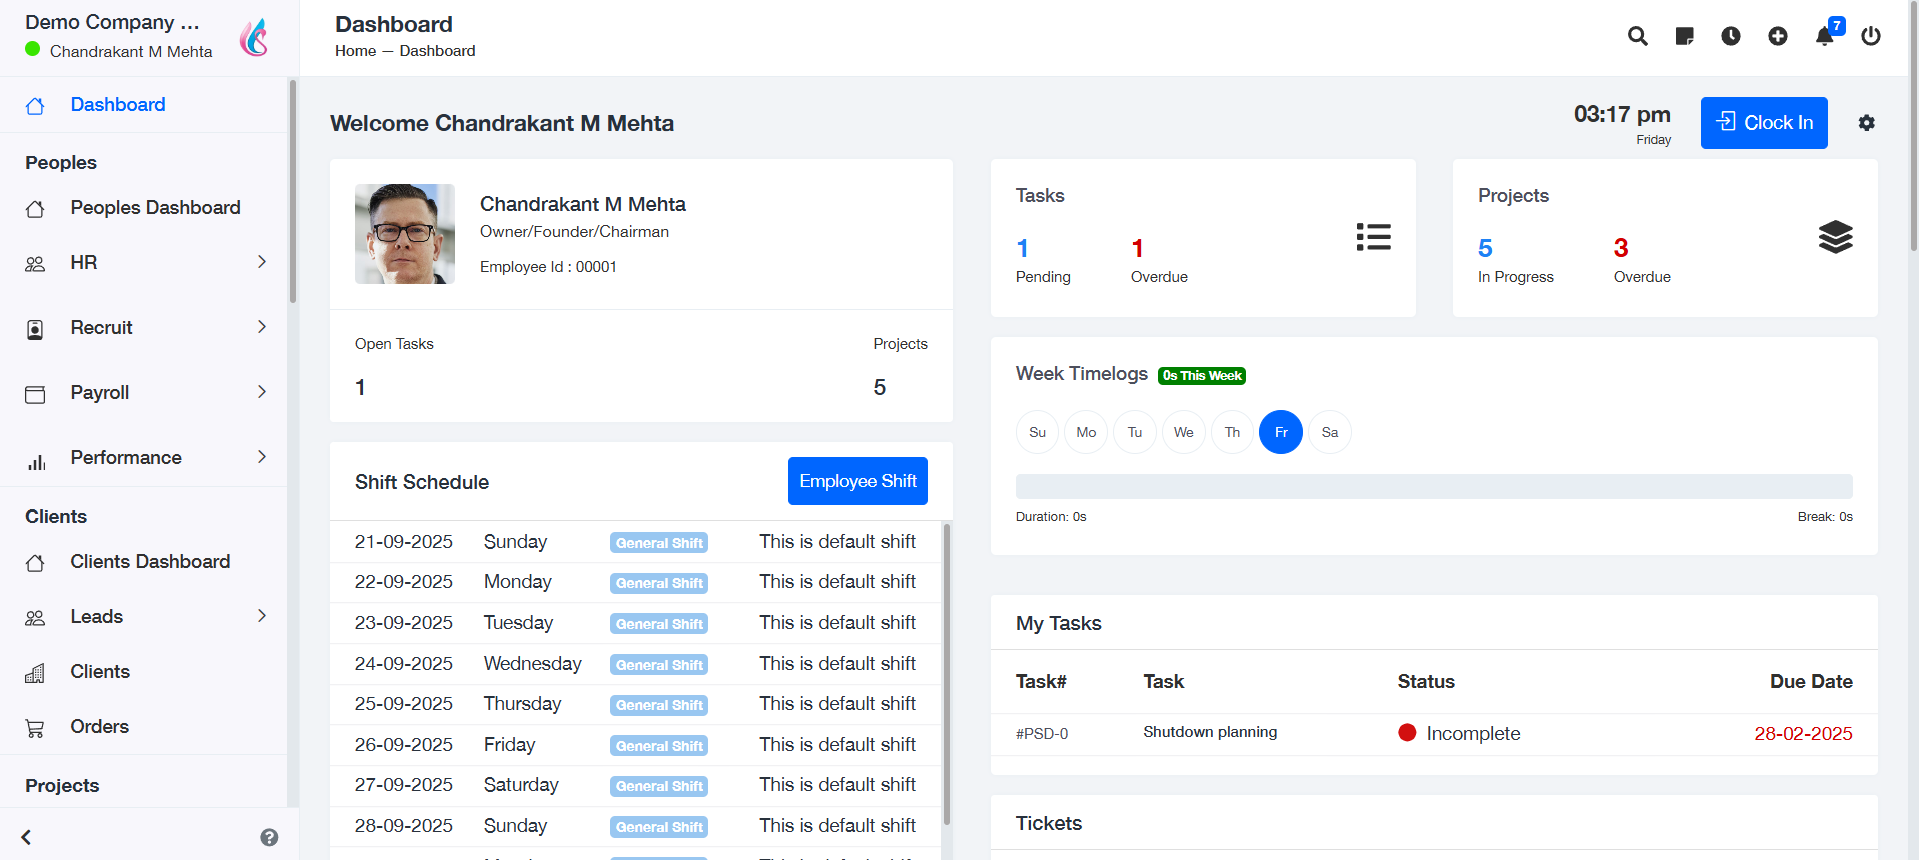Click the help question mark icon
The height and width of the screenshot is (860, 1919).
(x=269, y=837)
